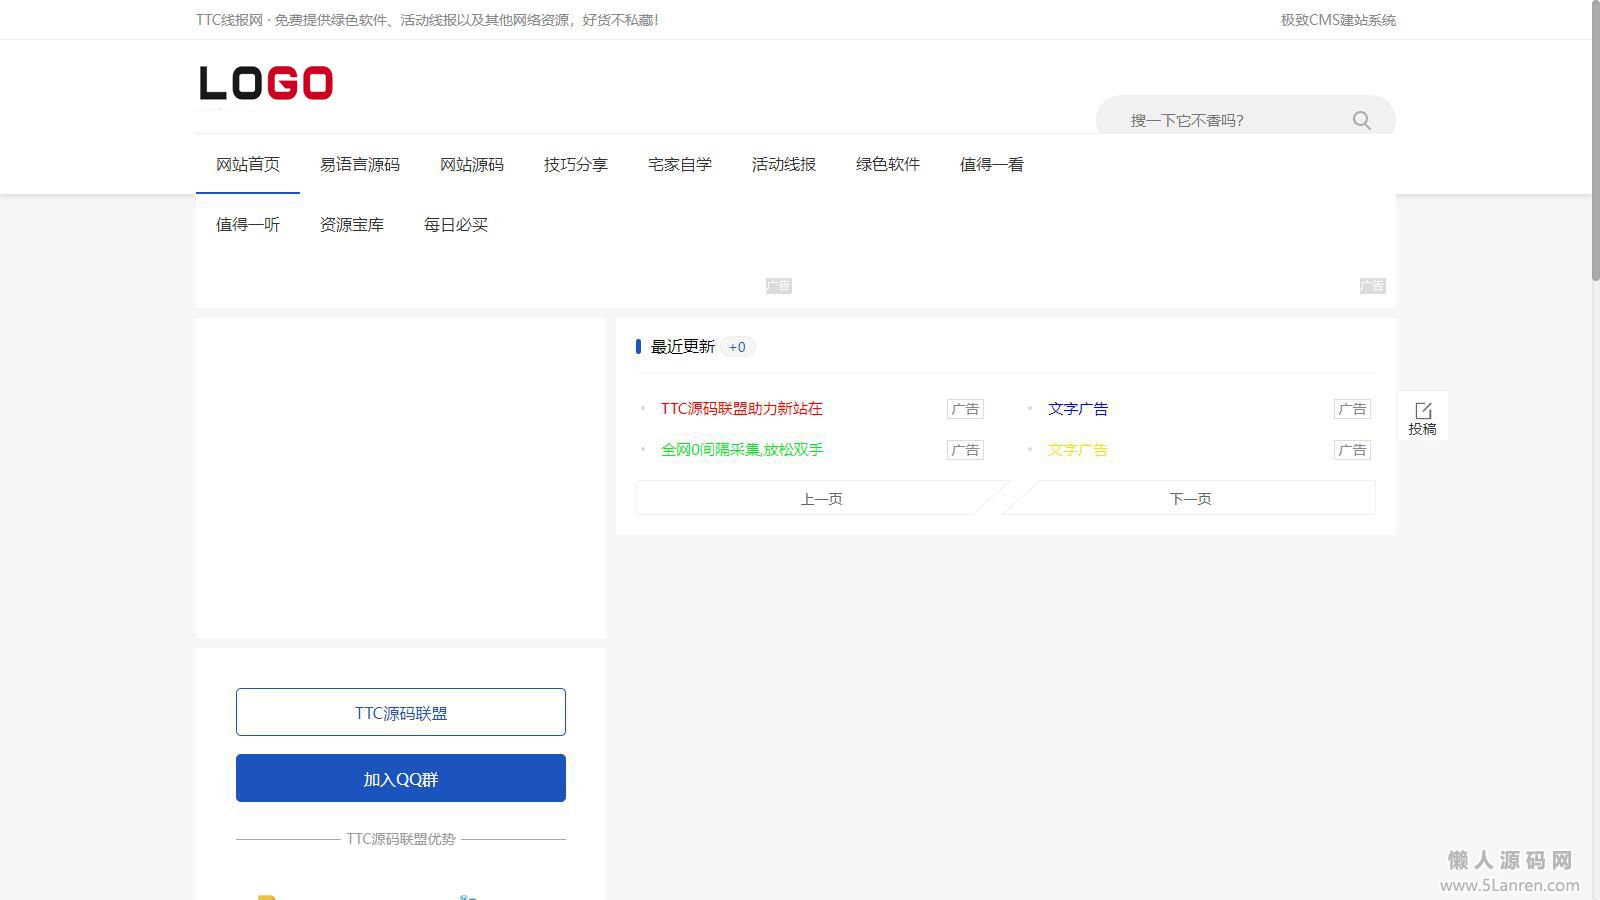Viewport: 1600px width, 900px height.
Task: Click the search magnifier icon
Action: point(1361,120)
